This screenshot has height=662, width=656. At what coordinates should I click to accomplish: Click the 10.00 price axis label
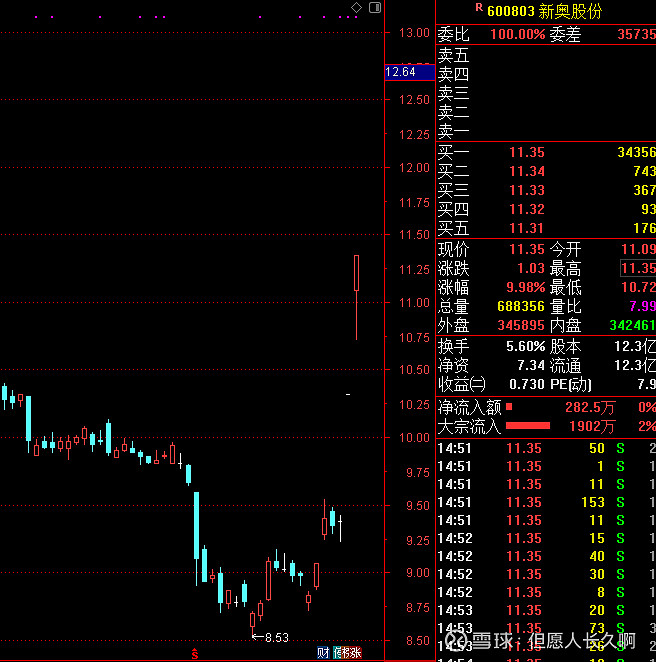(414, 438)
